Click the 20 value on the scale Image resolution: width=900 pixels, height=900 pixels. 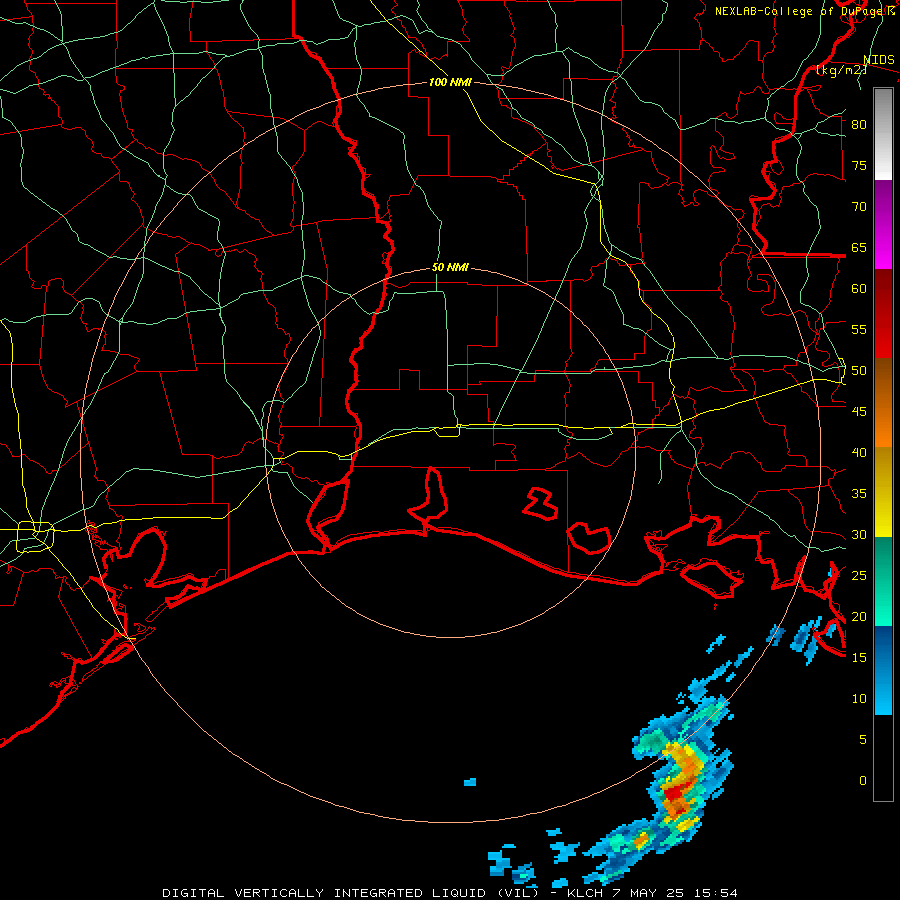859,616
